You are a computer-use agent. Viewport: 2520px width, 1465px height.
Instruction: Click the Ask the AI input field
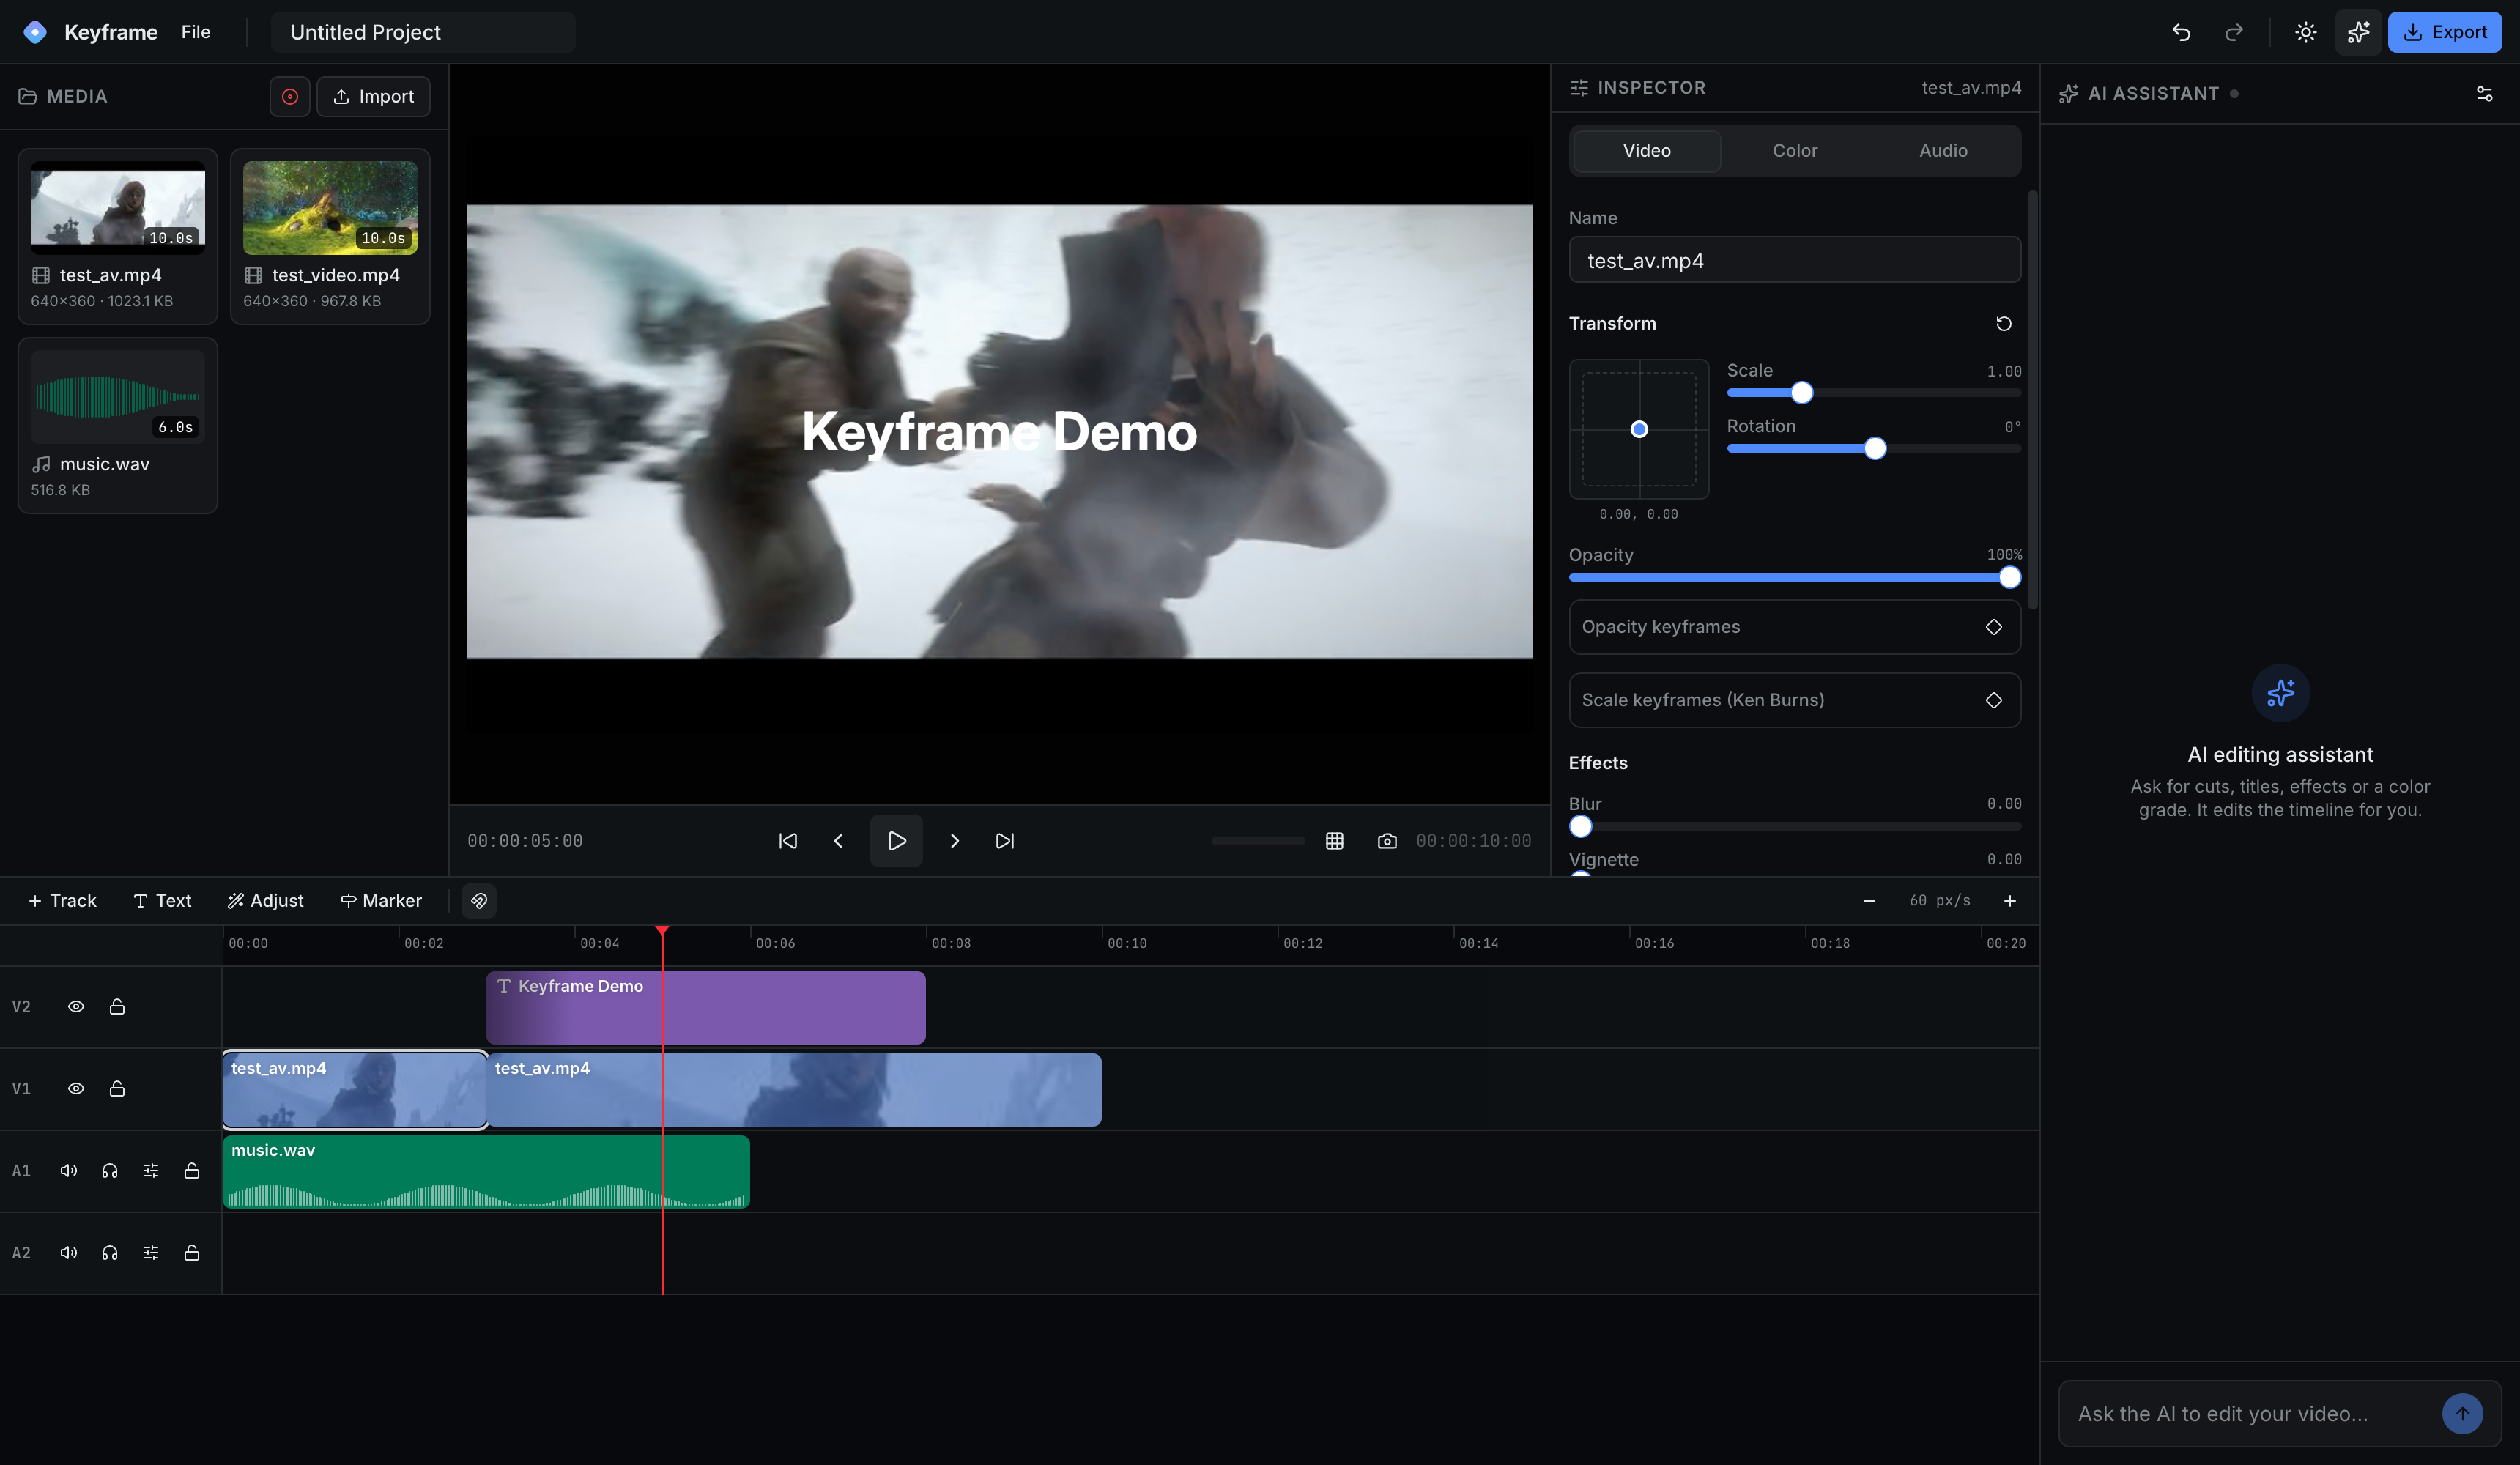pos(2250,1413)
